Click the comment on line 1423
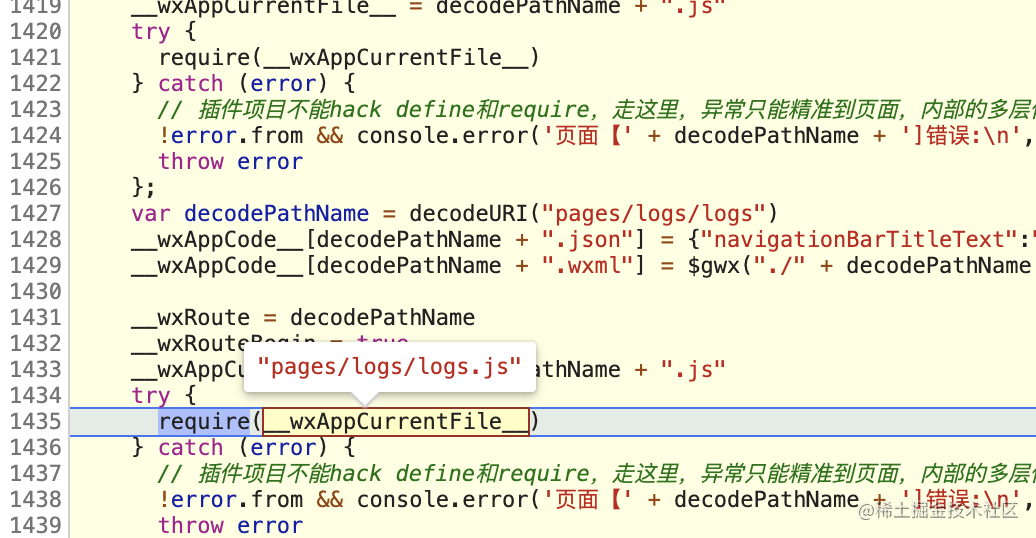Image resolution: width=1036 pixels, height=538 pixels. coord(597,109)
